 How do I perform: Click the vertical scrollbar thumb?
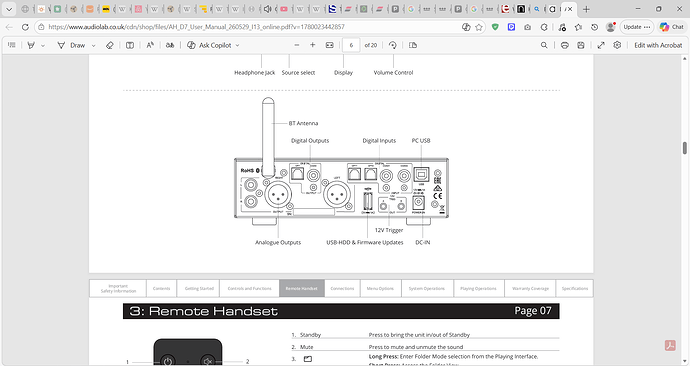685,148
